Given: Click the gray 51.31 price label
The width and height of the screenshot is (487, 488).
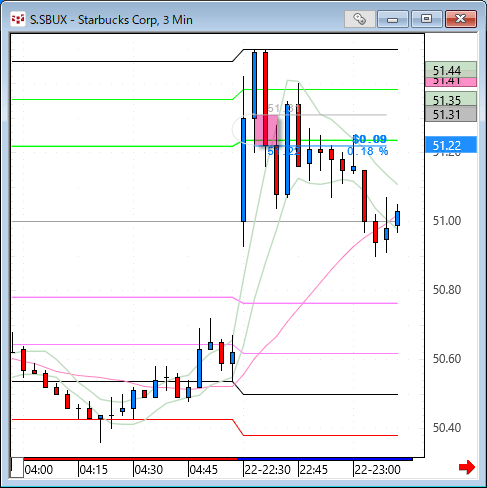Looking at the screenshot, I should click(x=451, y=114).
